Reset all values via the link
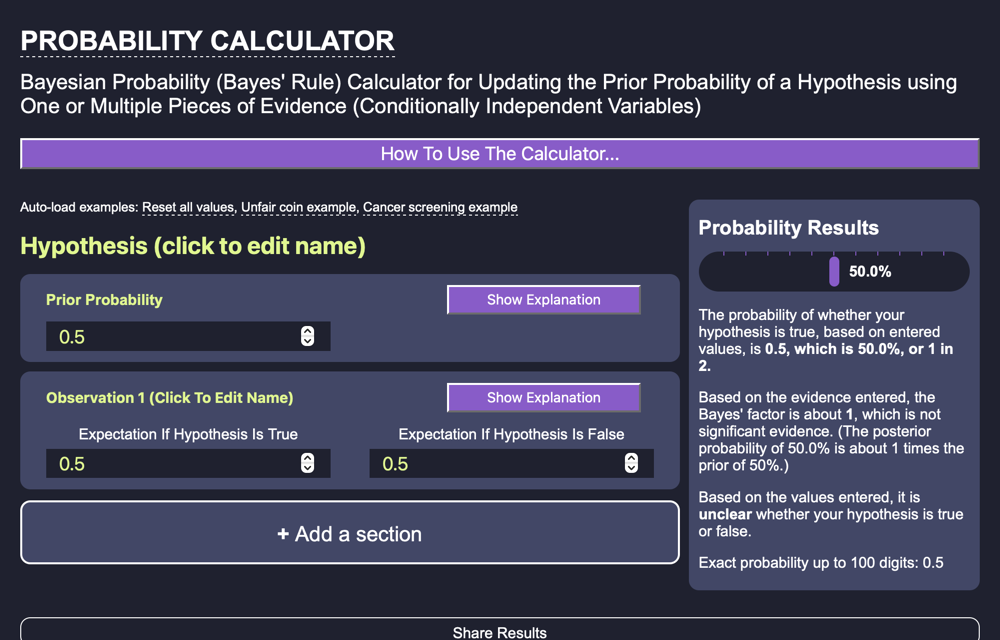Image resolution: width=1000 pixels, height=640 pixels. [x=188, y=208]
